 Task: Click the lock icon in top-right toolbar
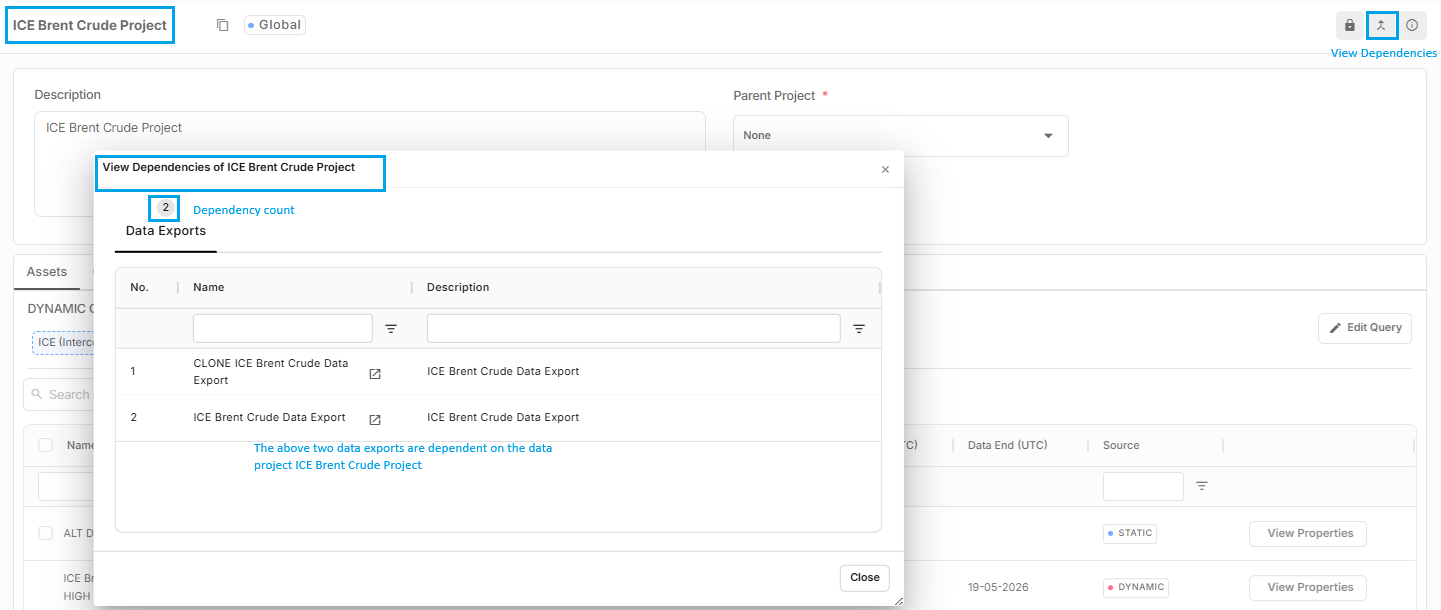pyautogui.click(x=1350, y=25)
